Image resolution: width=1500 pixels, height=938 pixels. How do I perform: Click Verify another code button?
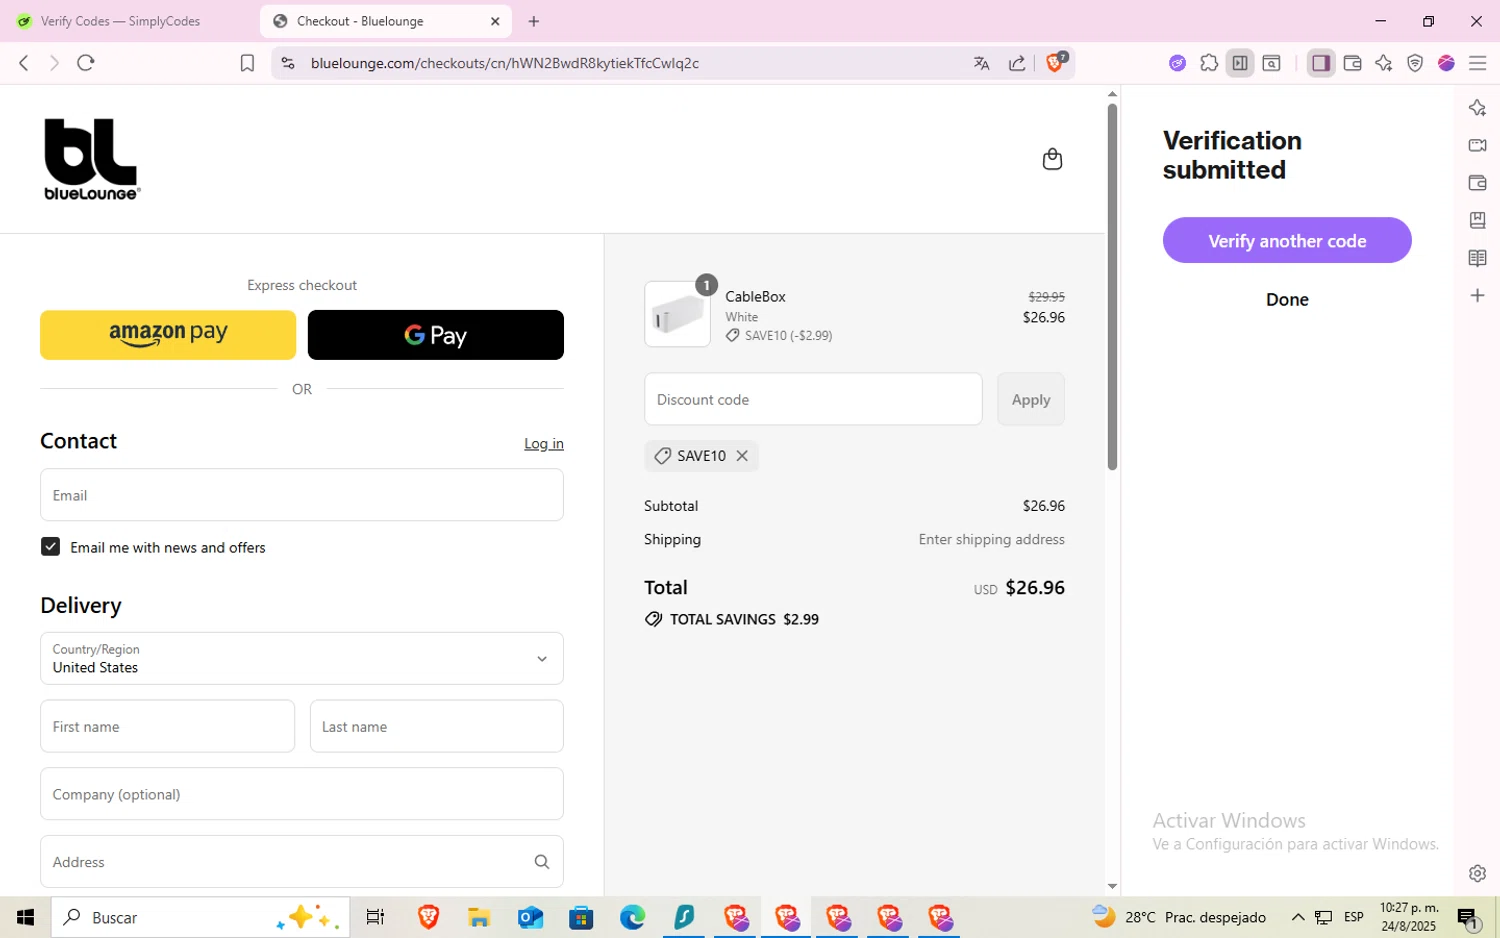tap(1287, 240)
